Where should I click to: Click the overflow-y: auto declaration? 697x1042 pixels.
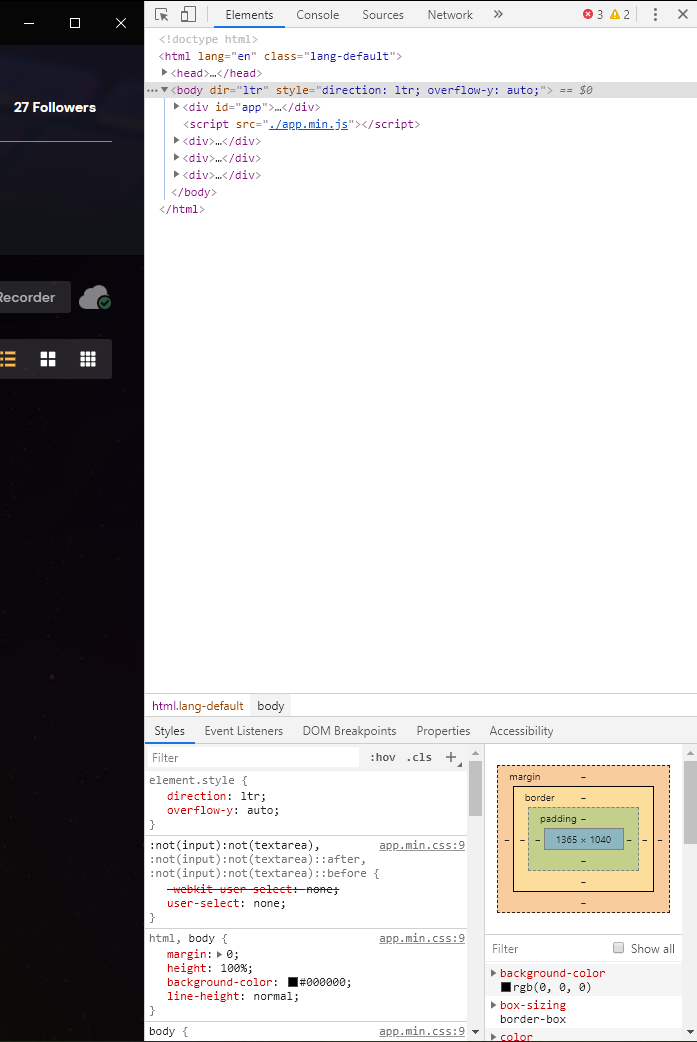tap(223, 810)
